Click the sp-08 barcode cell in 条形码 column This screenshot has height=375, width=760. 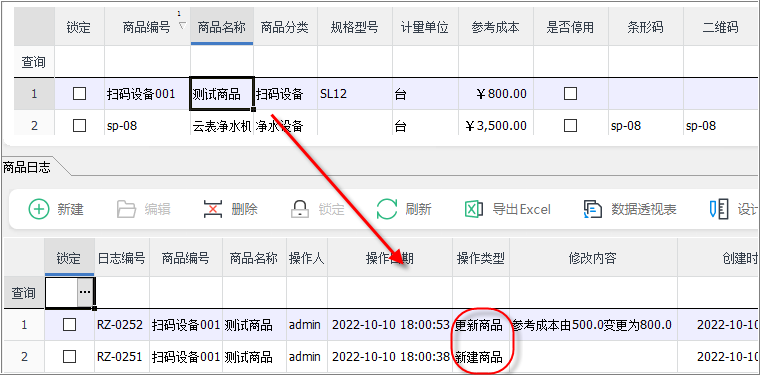[x=645, y=126]
